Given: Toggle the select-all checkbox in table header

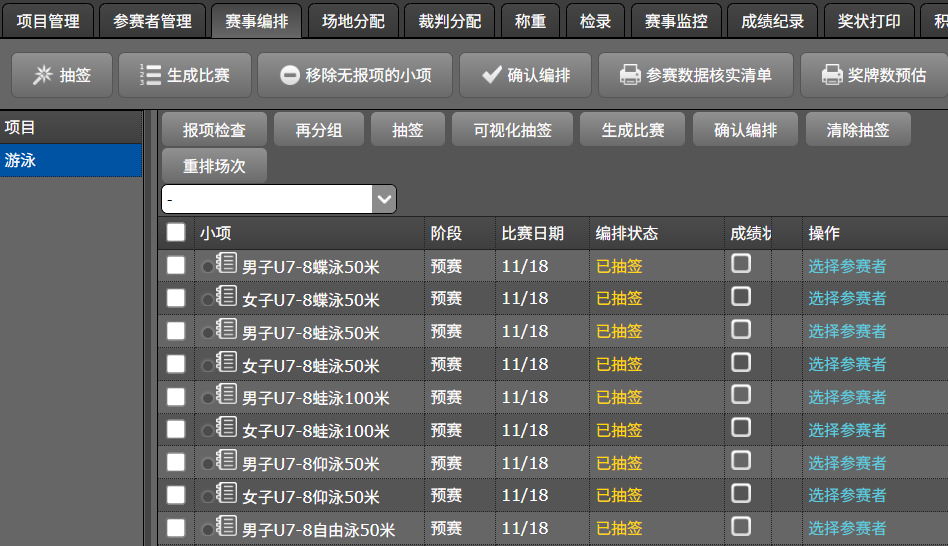Looking at the screenshot, I should coord(176,232).
